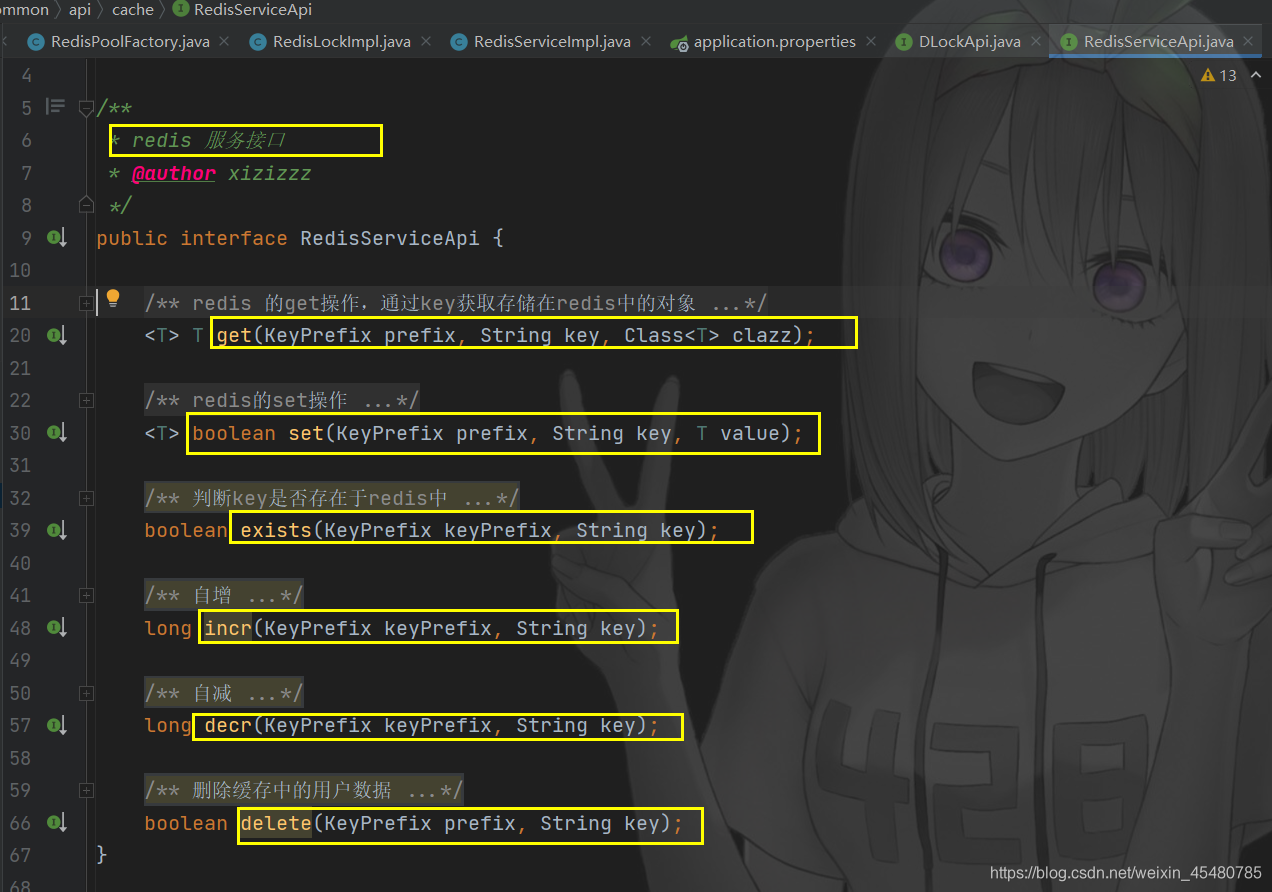Click the 'api' breadcrumb segment
Screen dimensions: 1272x892
(x=79, y=10)
